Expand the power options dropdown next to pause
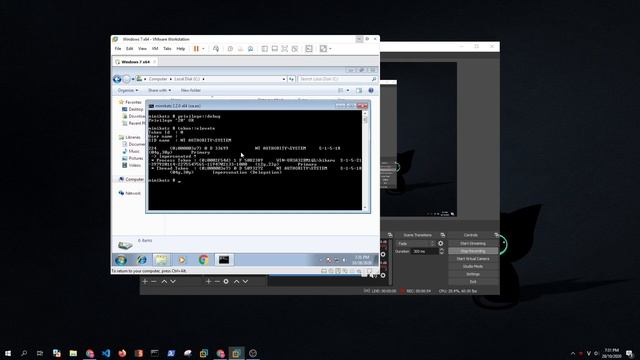The image size is (640, 360). click(x=203, y=49)
